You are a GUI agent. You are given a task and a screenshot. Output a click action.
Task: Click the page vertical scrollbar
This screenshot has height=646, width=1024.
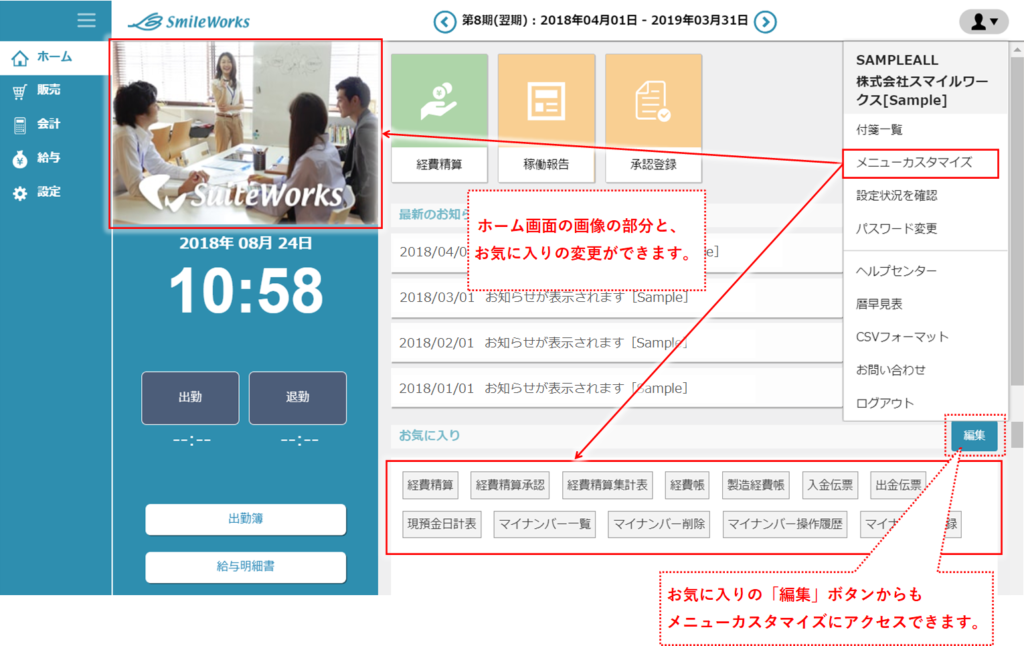point(1017,222)
